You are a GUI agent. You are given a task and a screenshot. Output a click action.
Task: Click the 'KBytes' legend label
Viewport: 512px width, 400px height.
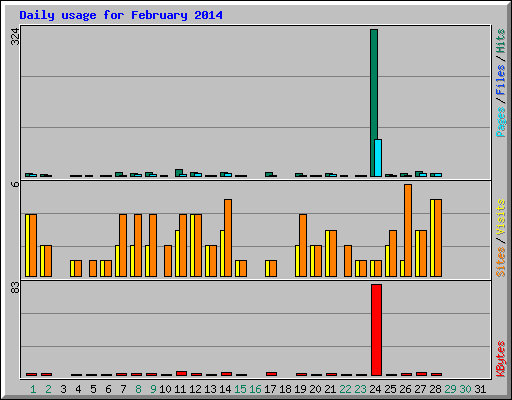coord(500,359)
